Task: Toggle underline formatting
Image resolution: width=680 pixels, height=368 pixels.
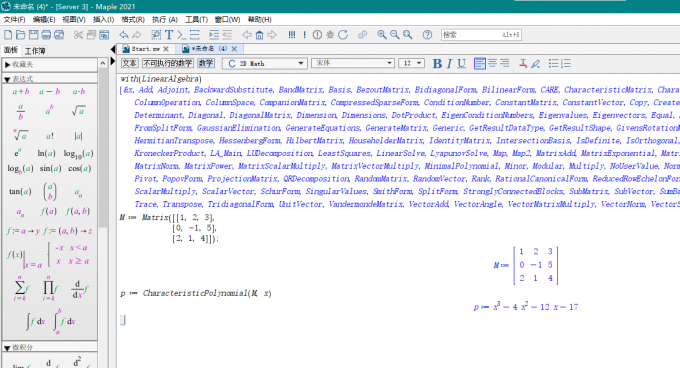Action: click(461, 64)
